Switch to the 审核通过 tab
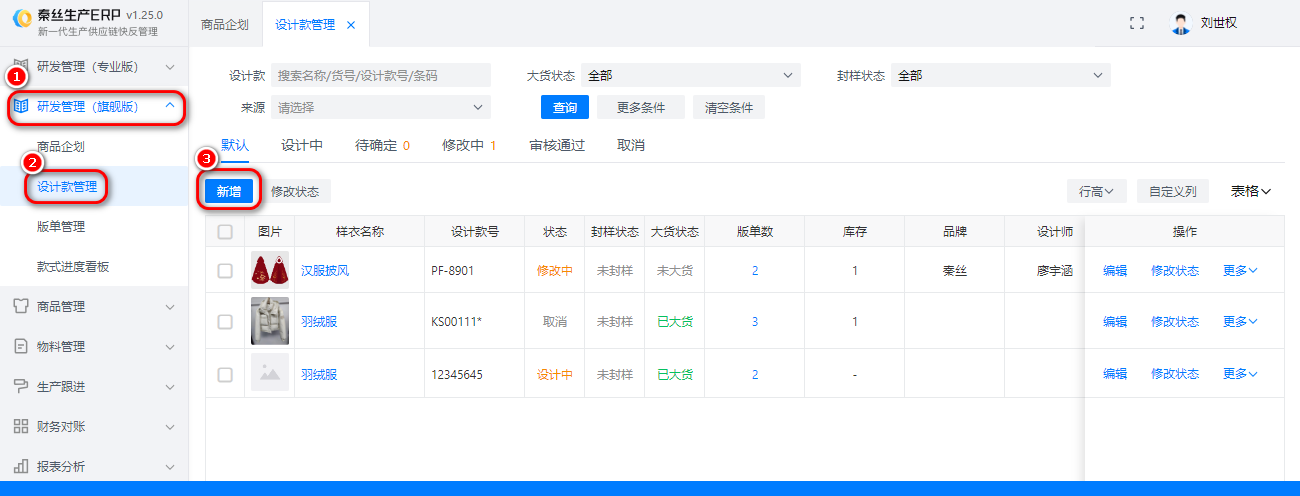 pos(557,145)
